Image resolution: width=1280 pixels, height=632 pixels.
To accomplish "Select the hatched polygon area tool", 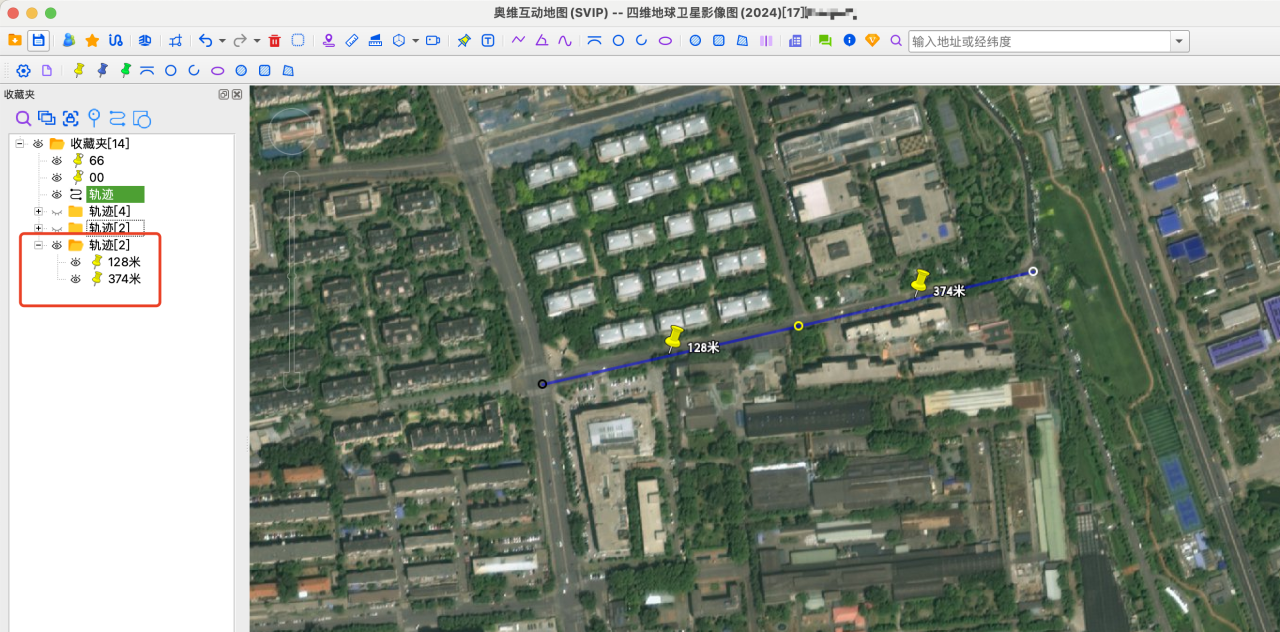I will pos(743,41).
